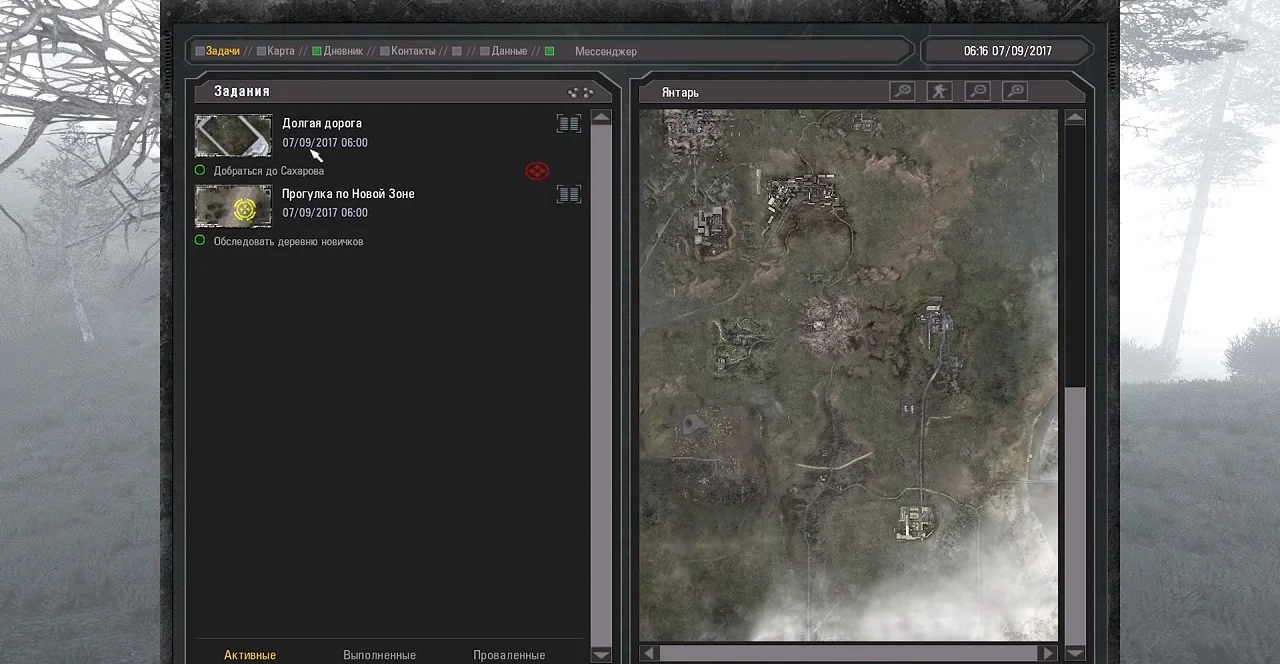Open description icon for Прогулка по Новой Зоне

coord(568,194)
